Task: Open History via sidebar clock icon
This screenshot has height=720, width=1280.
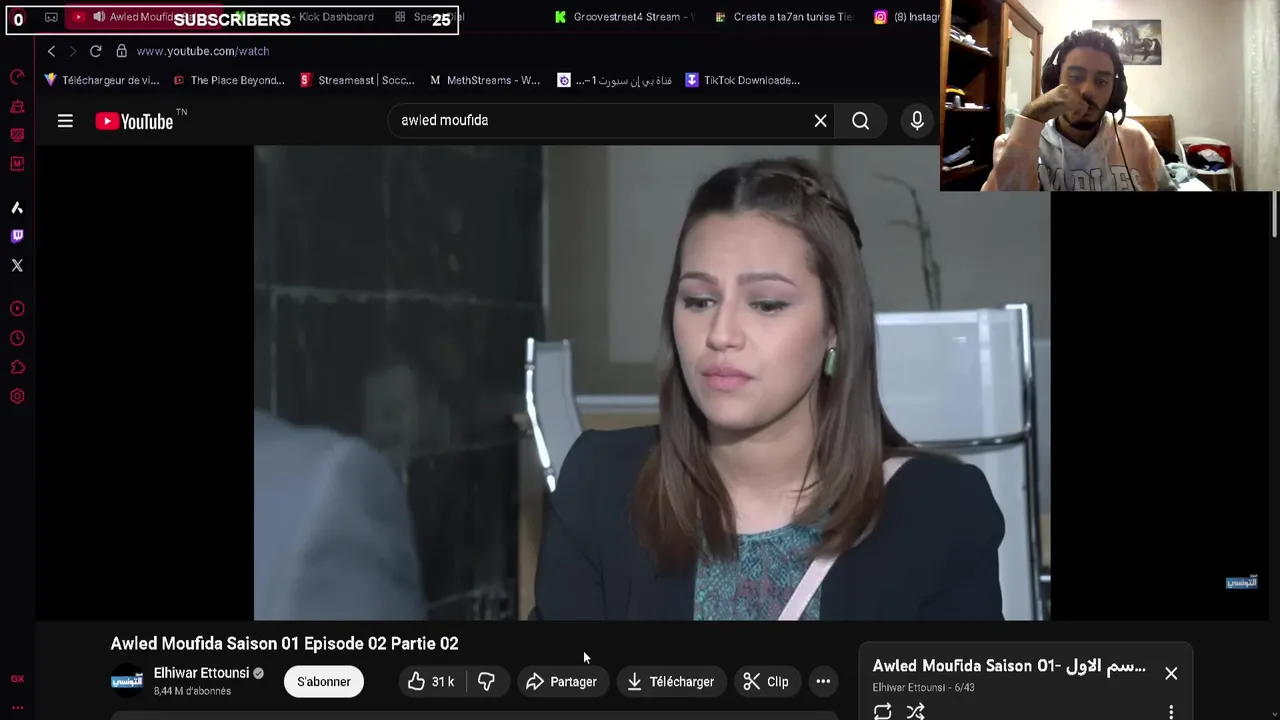Action: [17, 338]
